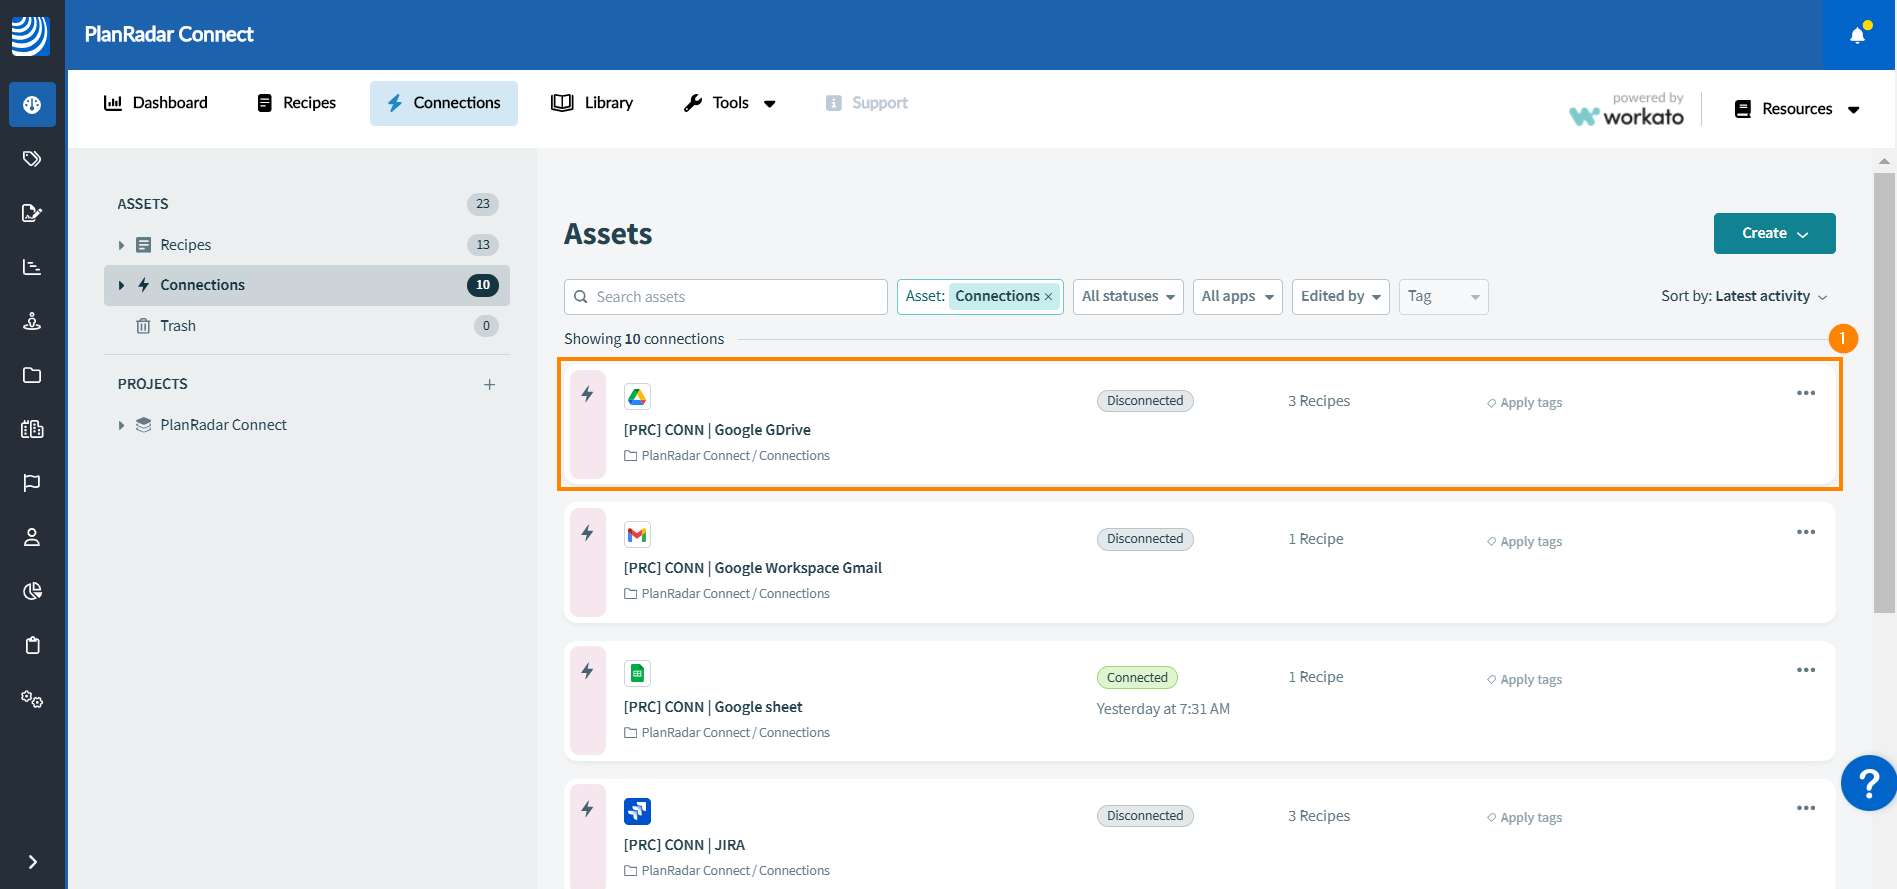Open the flag icon in left sidebar

point(32,483)
